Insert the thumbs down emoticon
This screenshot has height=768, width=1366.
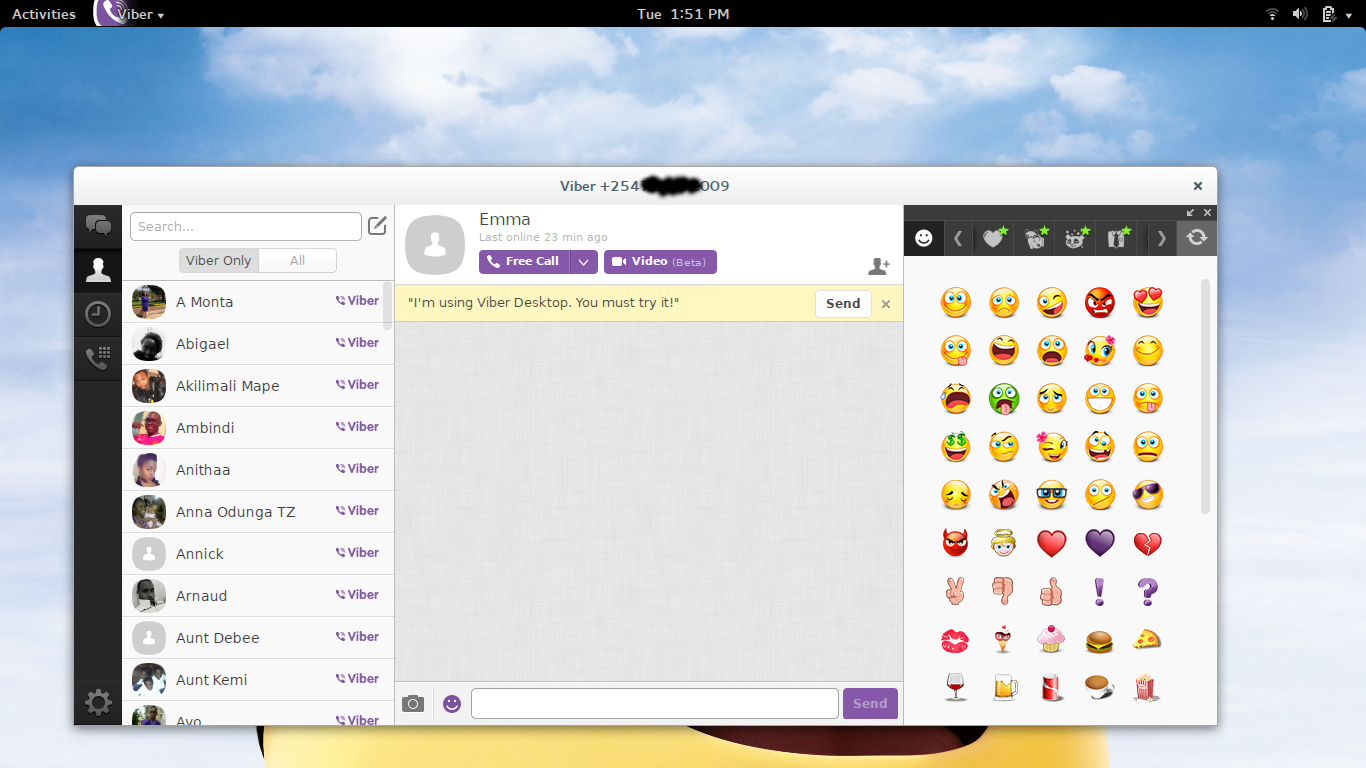[x=1003, y=592]
